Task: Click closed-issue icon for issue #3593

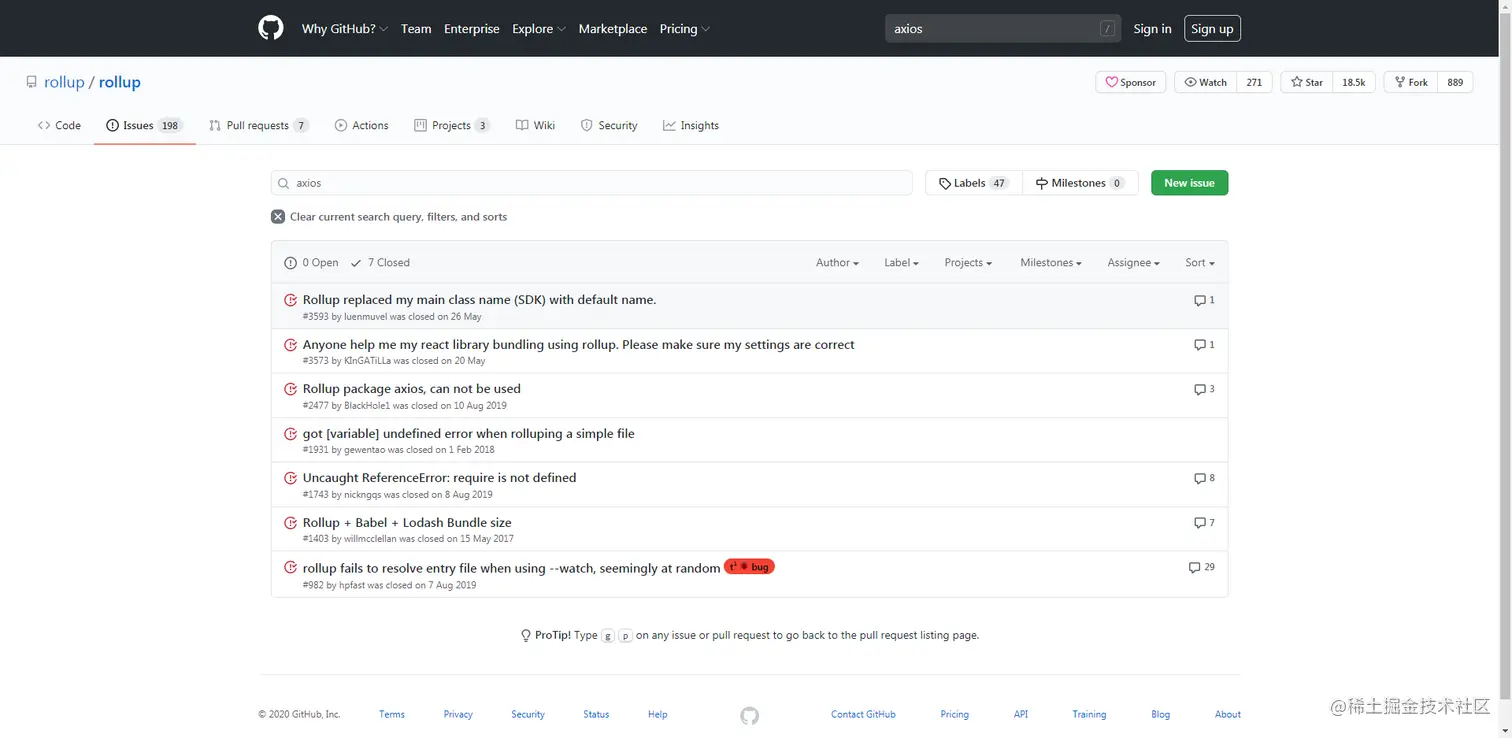Action: (290, 300)
